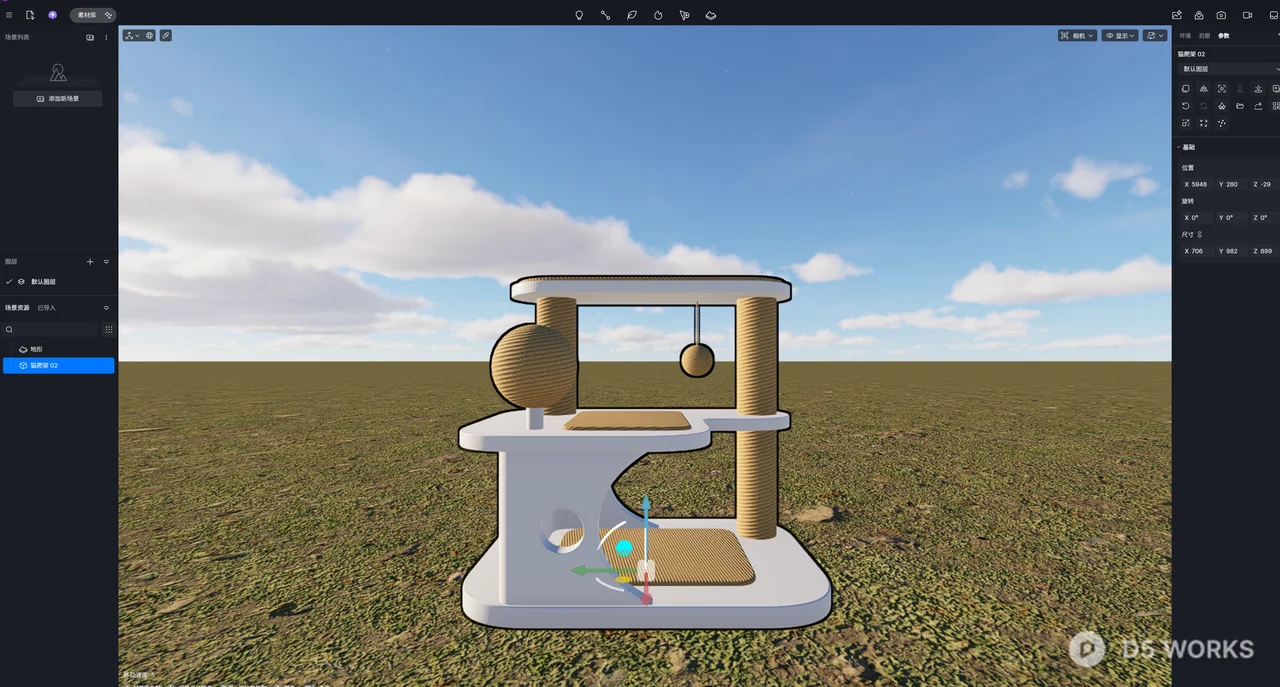Select the cursor selection tool

pyautogui.click(x=684, y=15)
